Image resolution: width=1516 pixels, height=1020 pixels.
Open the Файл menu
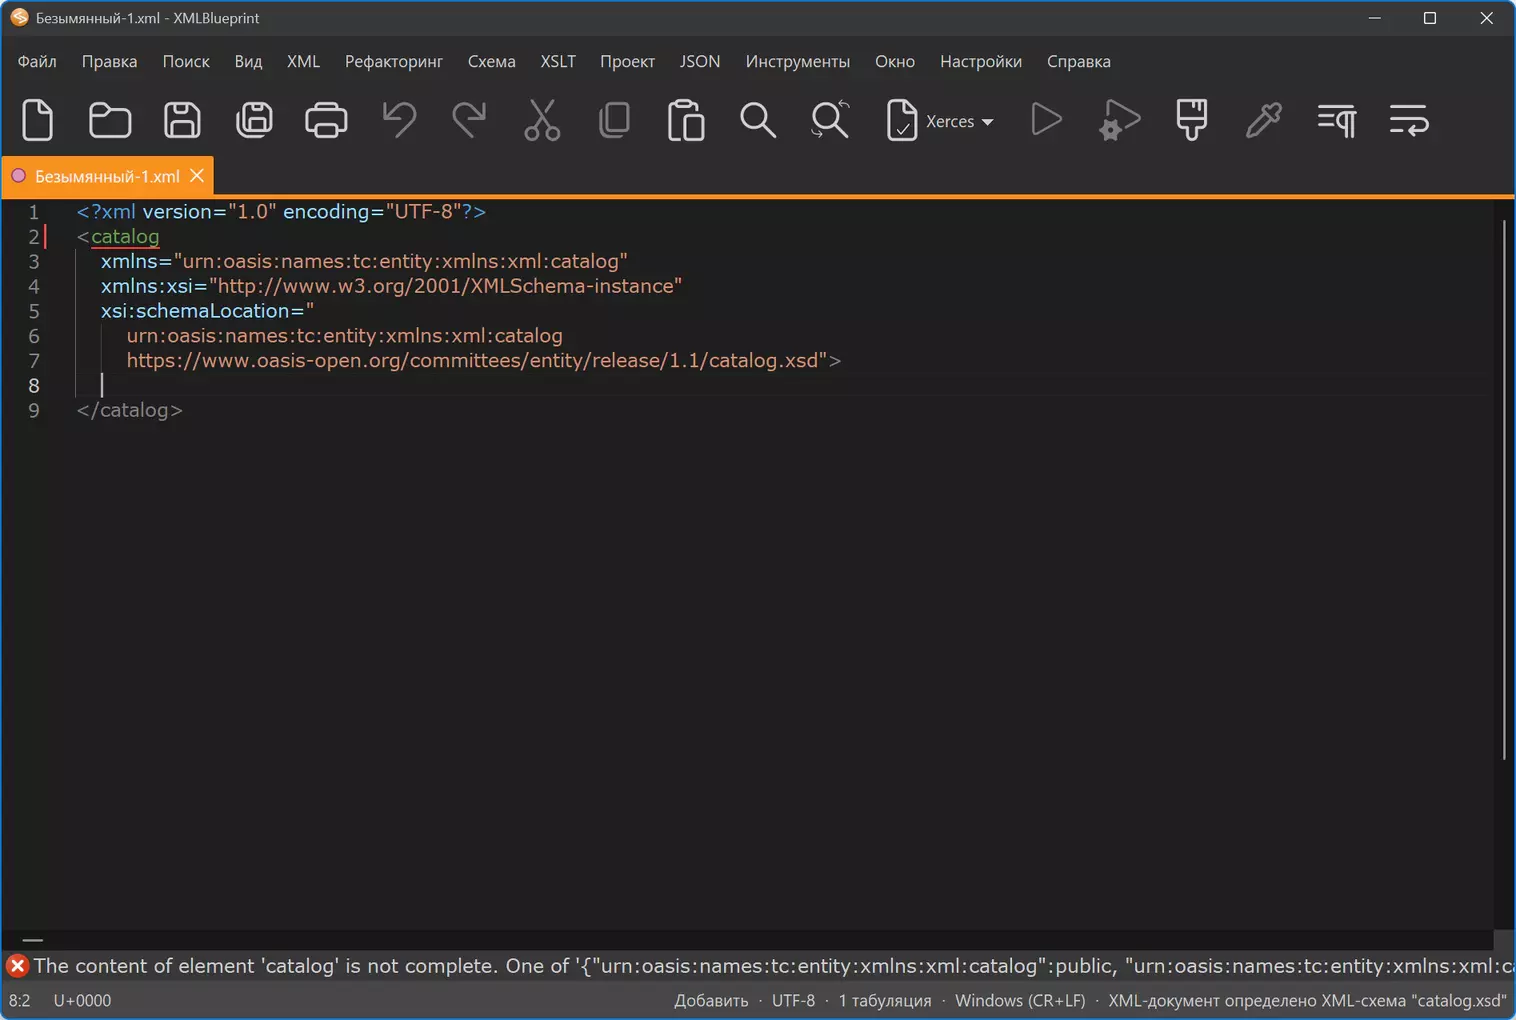point(37,61)
